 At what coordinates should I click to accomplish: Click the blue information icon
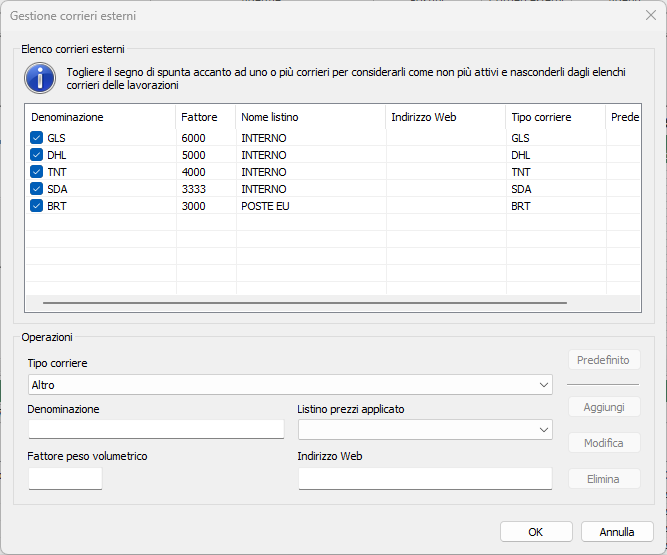[x=40, y=77]
